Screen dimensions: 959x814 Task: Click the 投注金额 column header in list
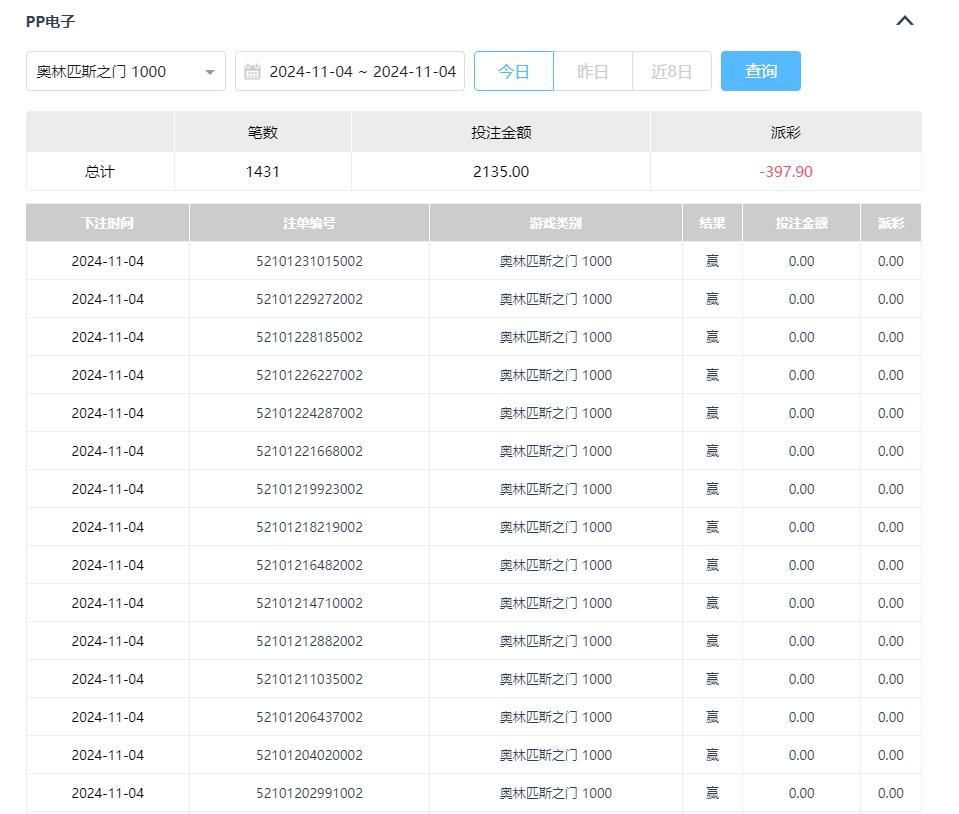click(x=801, y=223)
